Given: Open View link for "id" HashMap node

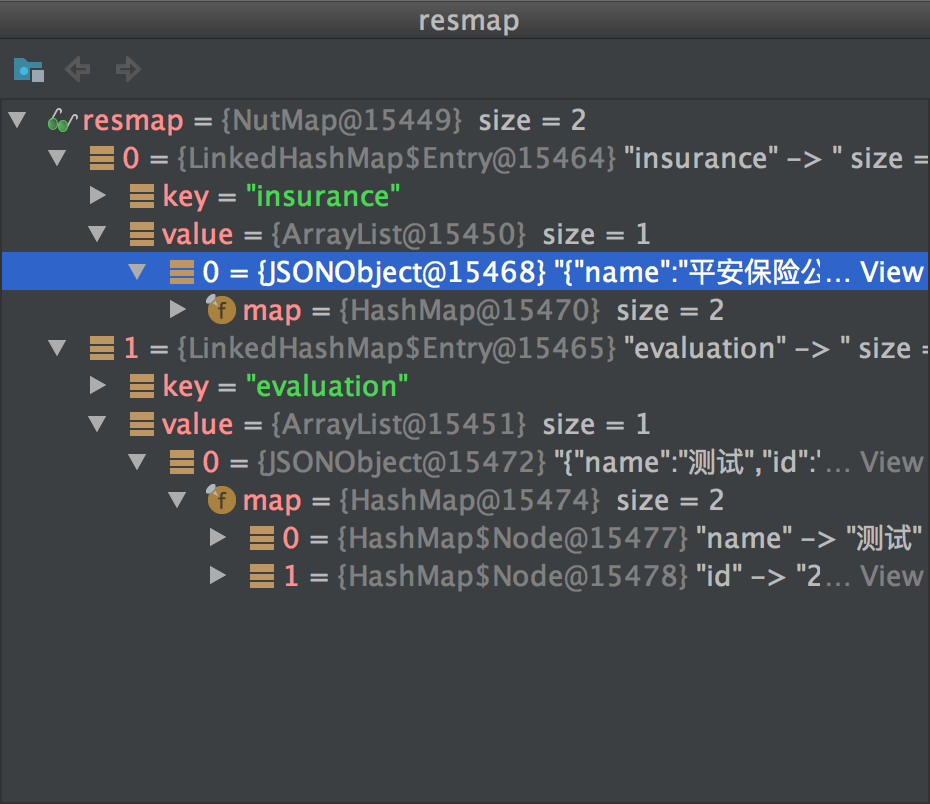Looking at the screenshot, I should [891, 576].
